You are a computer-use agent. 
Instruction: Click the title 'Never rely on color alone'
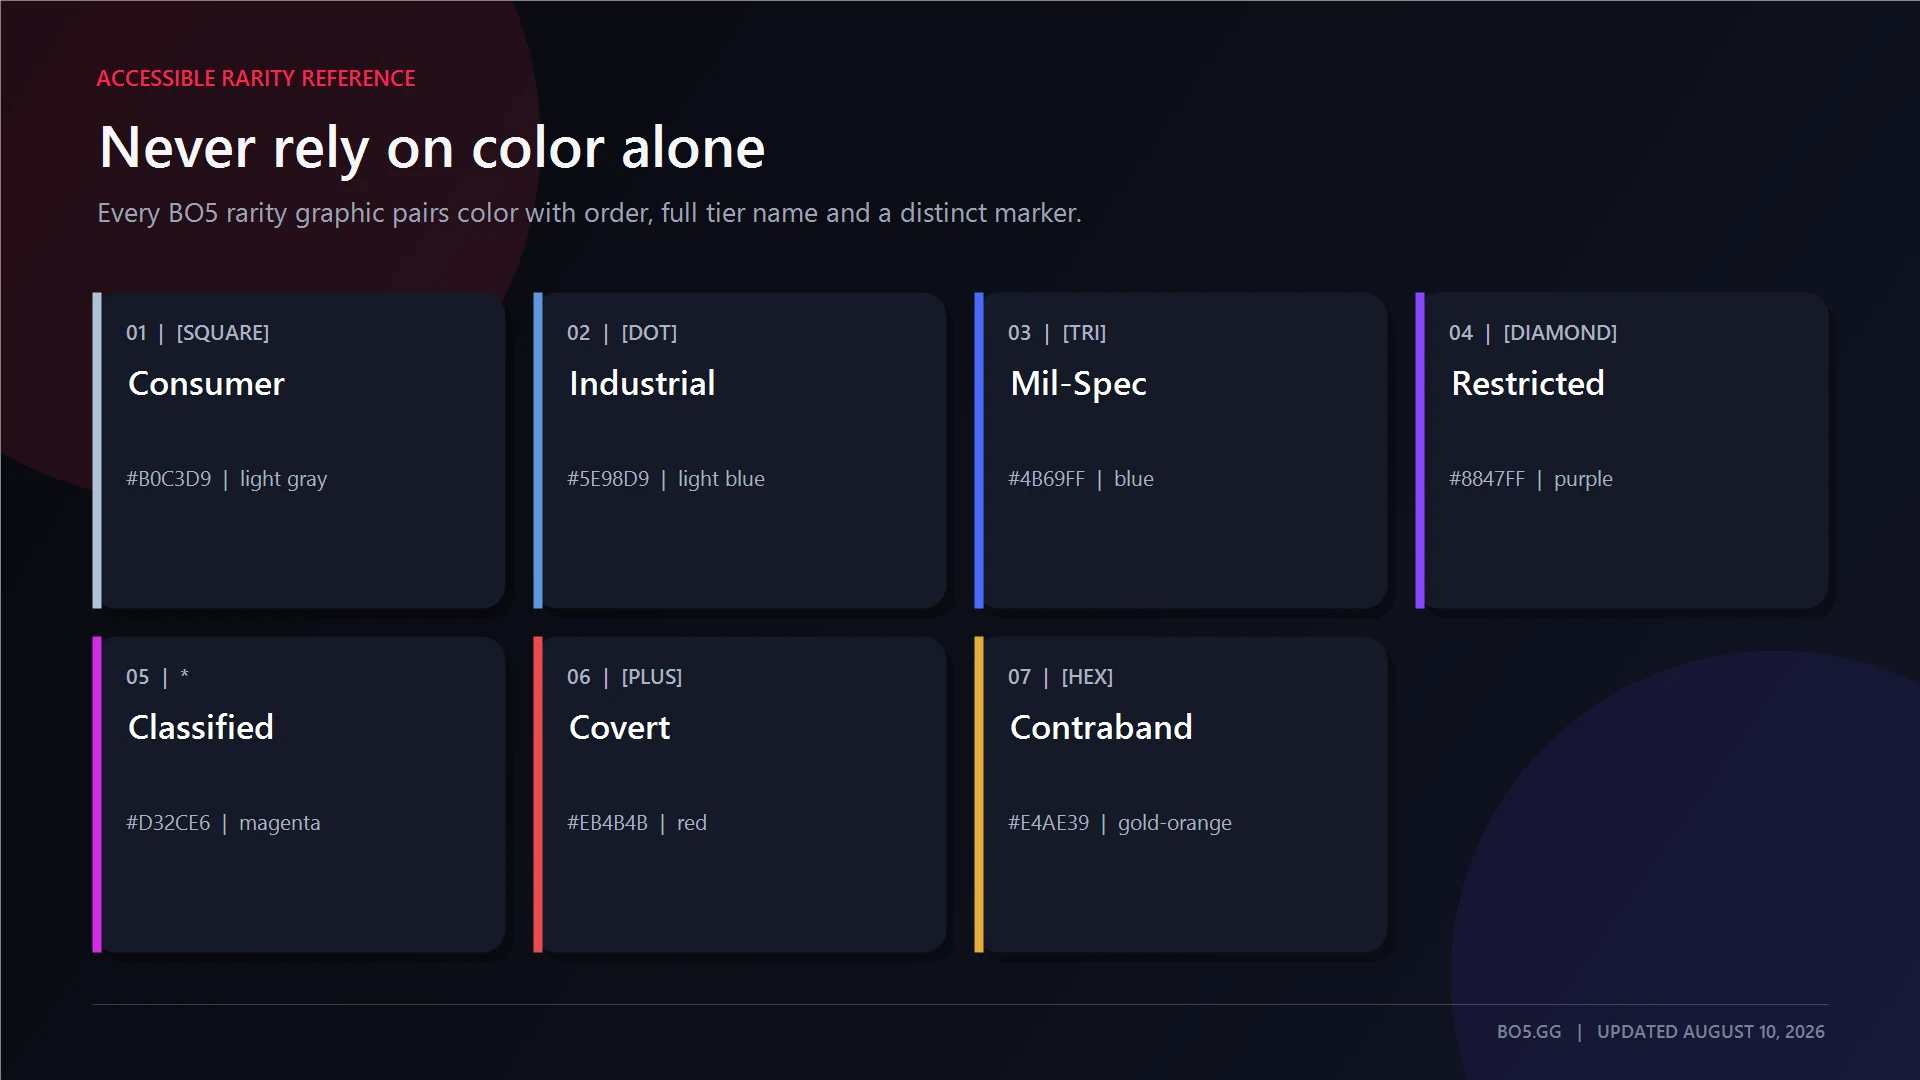[x=432, y=148]
